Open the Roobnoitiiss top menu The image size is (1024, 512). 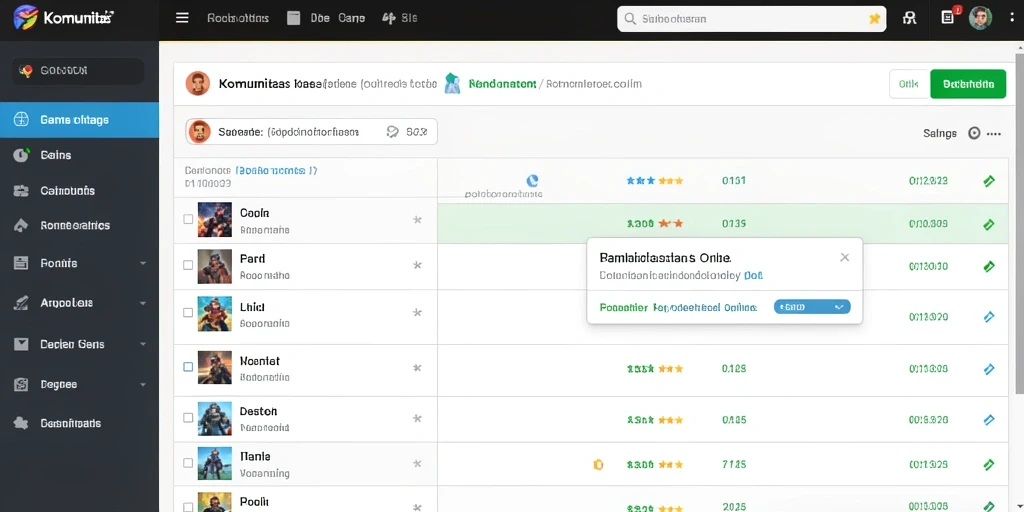238,18
